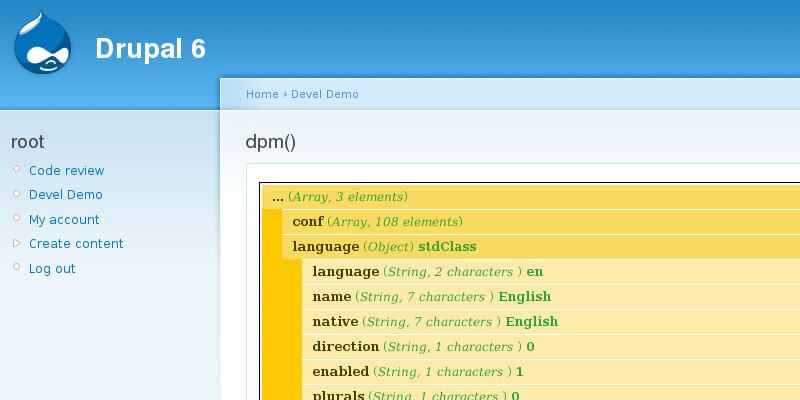Expand the arrow beside Create content
The image size is (800, 400).
pos(16,243)
